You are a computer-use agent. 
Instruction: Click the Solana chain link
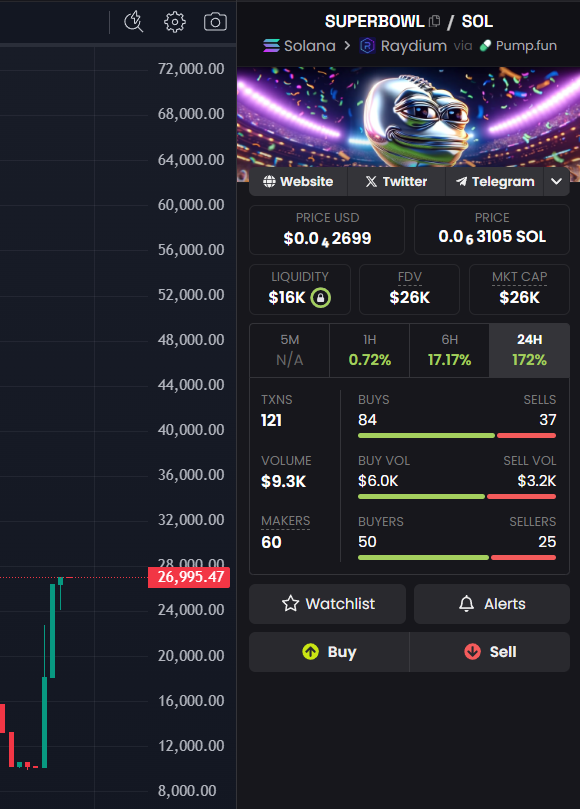click(x=299, y=46)
